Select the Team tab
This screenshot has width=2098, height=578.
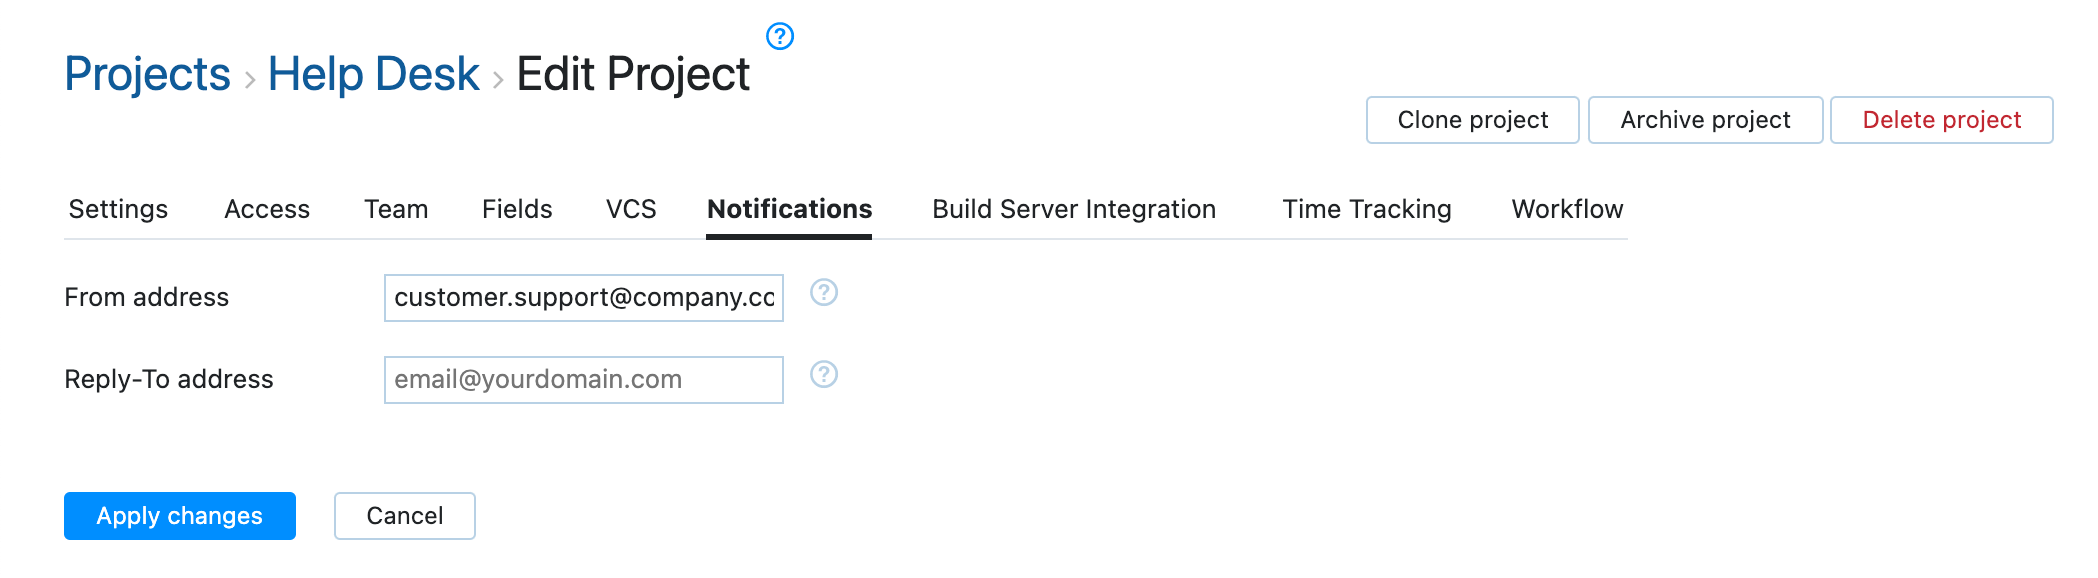pos(396,209)
